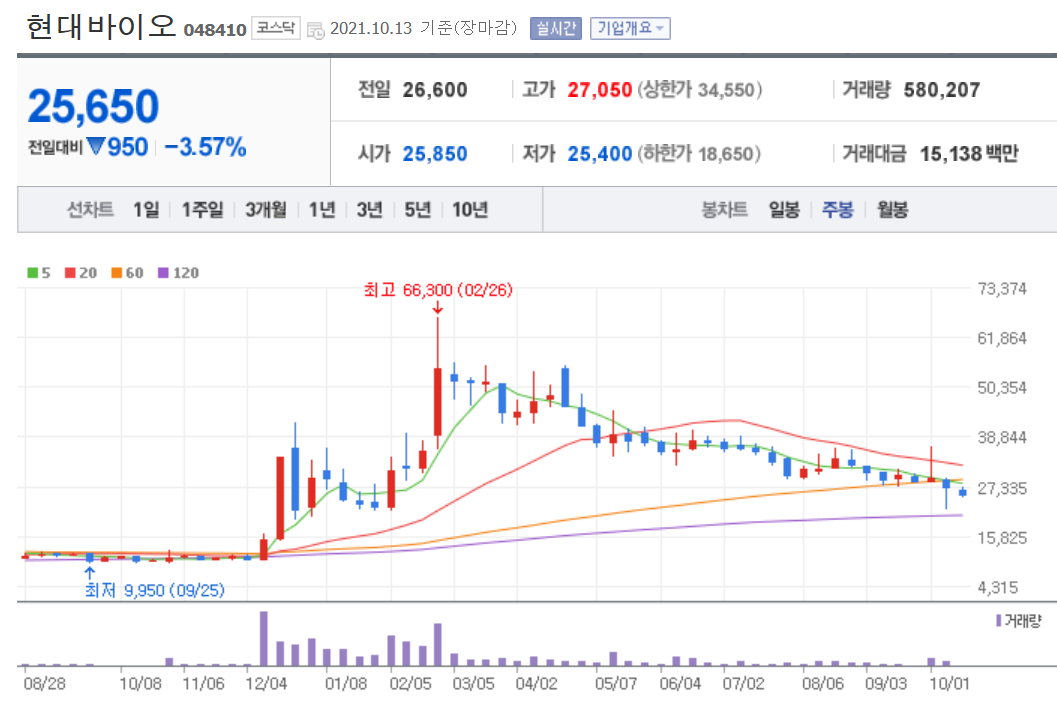Click the green 5 moving average swatch
This screenshot has width=1057, height=702.
pos(32,272)
